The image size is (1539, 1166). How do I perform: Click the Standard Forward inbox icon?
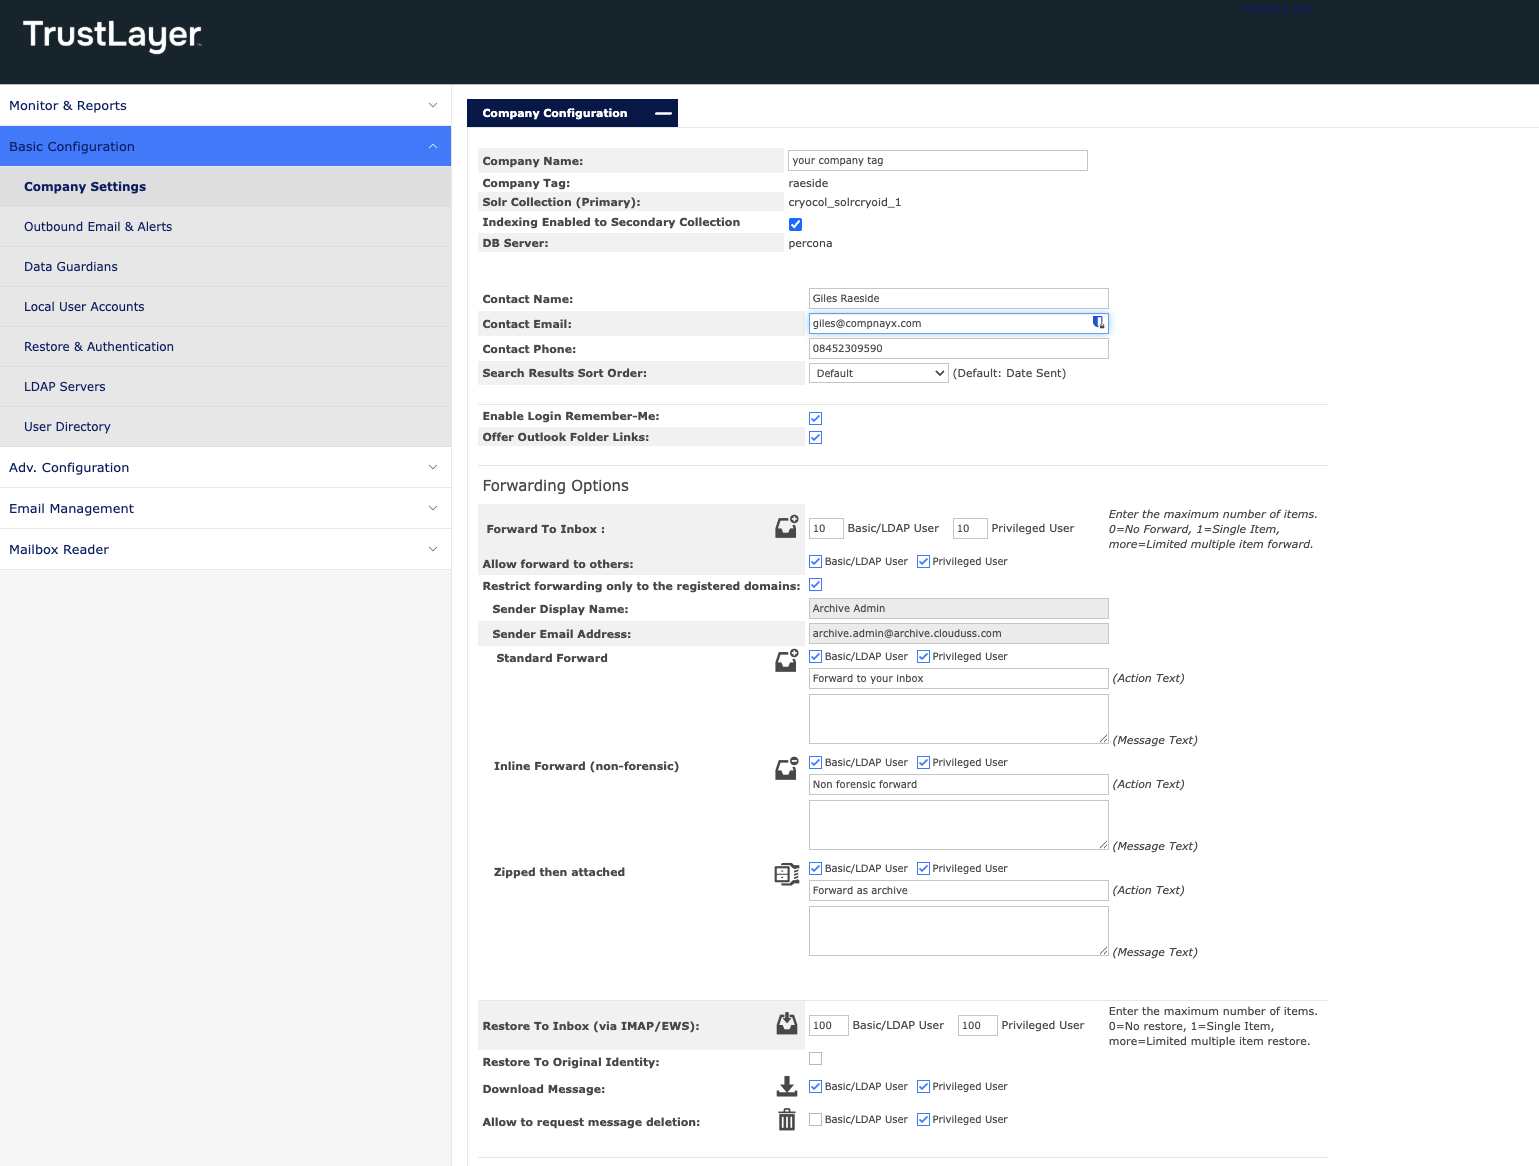[x=787, y=661]
